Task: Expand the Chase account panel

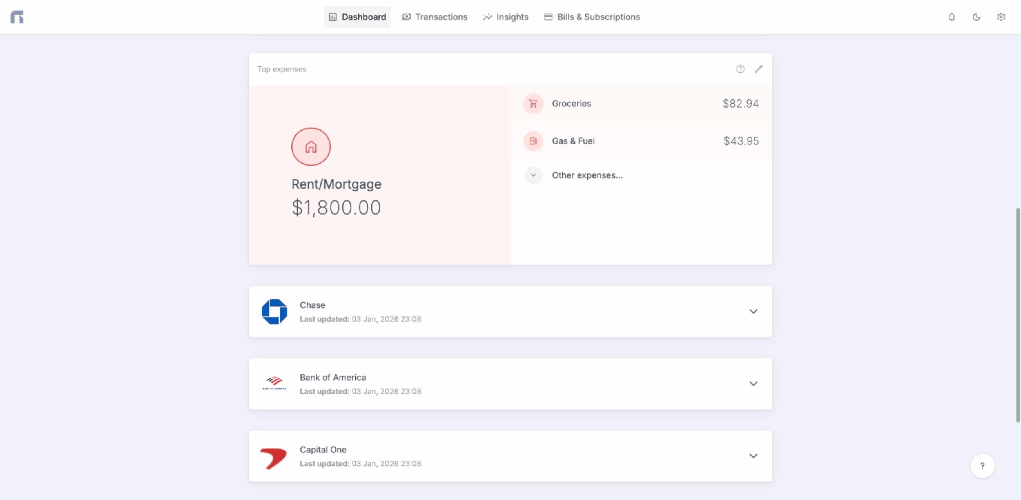Action: 753,311
